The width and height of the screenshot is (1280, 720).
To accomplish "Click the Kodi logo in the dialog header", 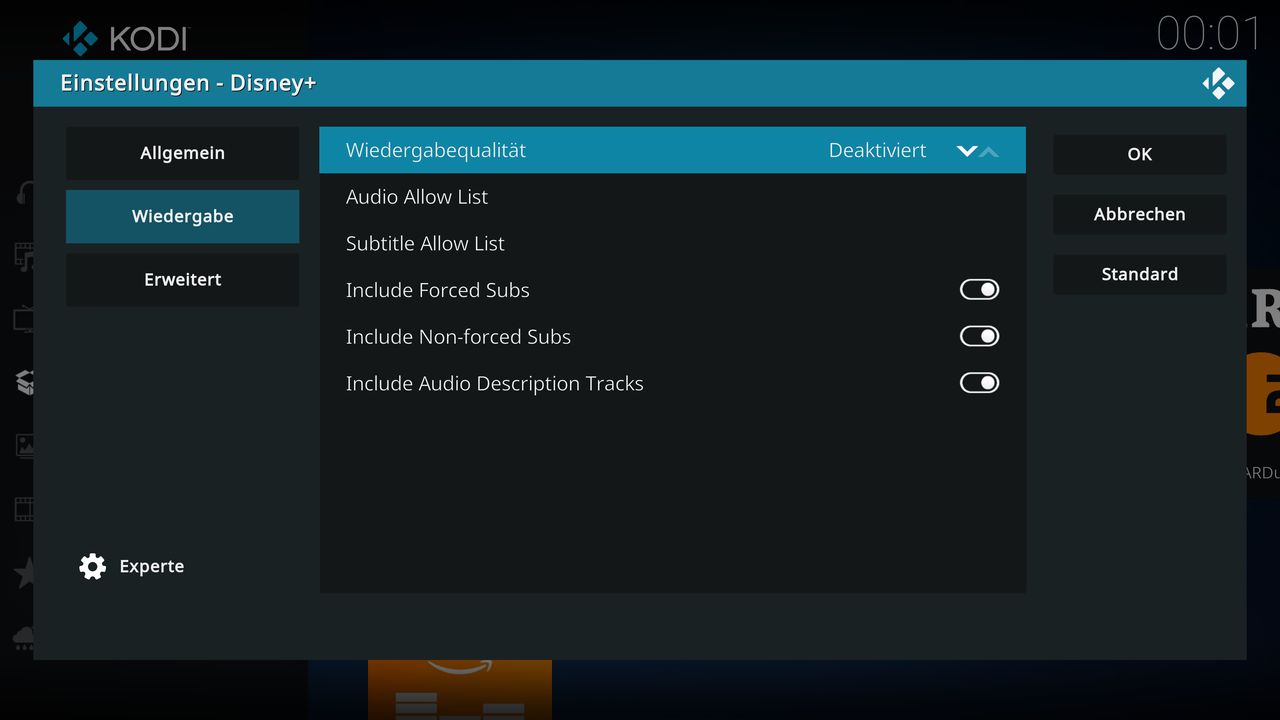I will click(x=1218, y=83).
